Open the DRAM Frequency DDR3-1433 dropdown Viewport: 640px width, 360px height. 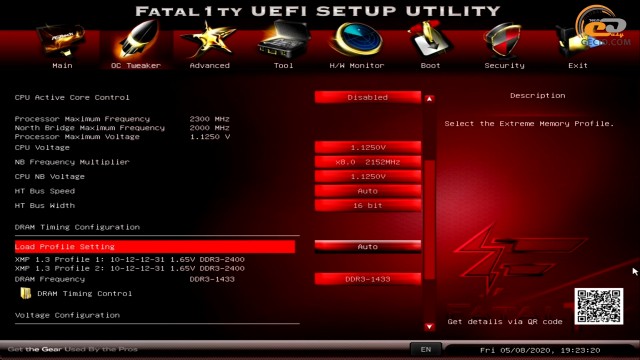(367, 279)
